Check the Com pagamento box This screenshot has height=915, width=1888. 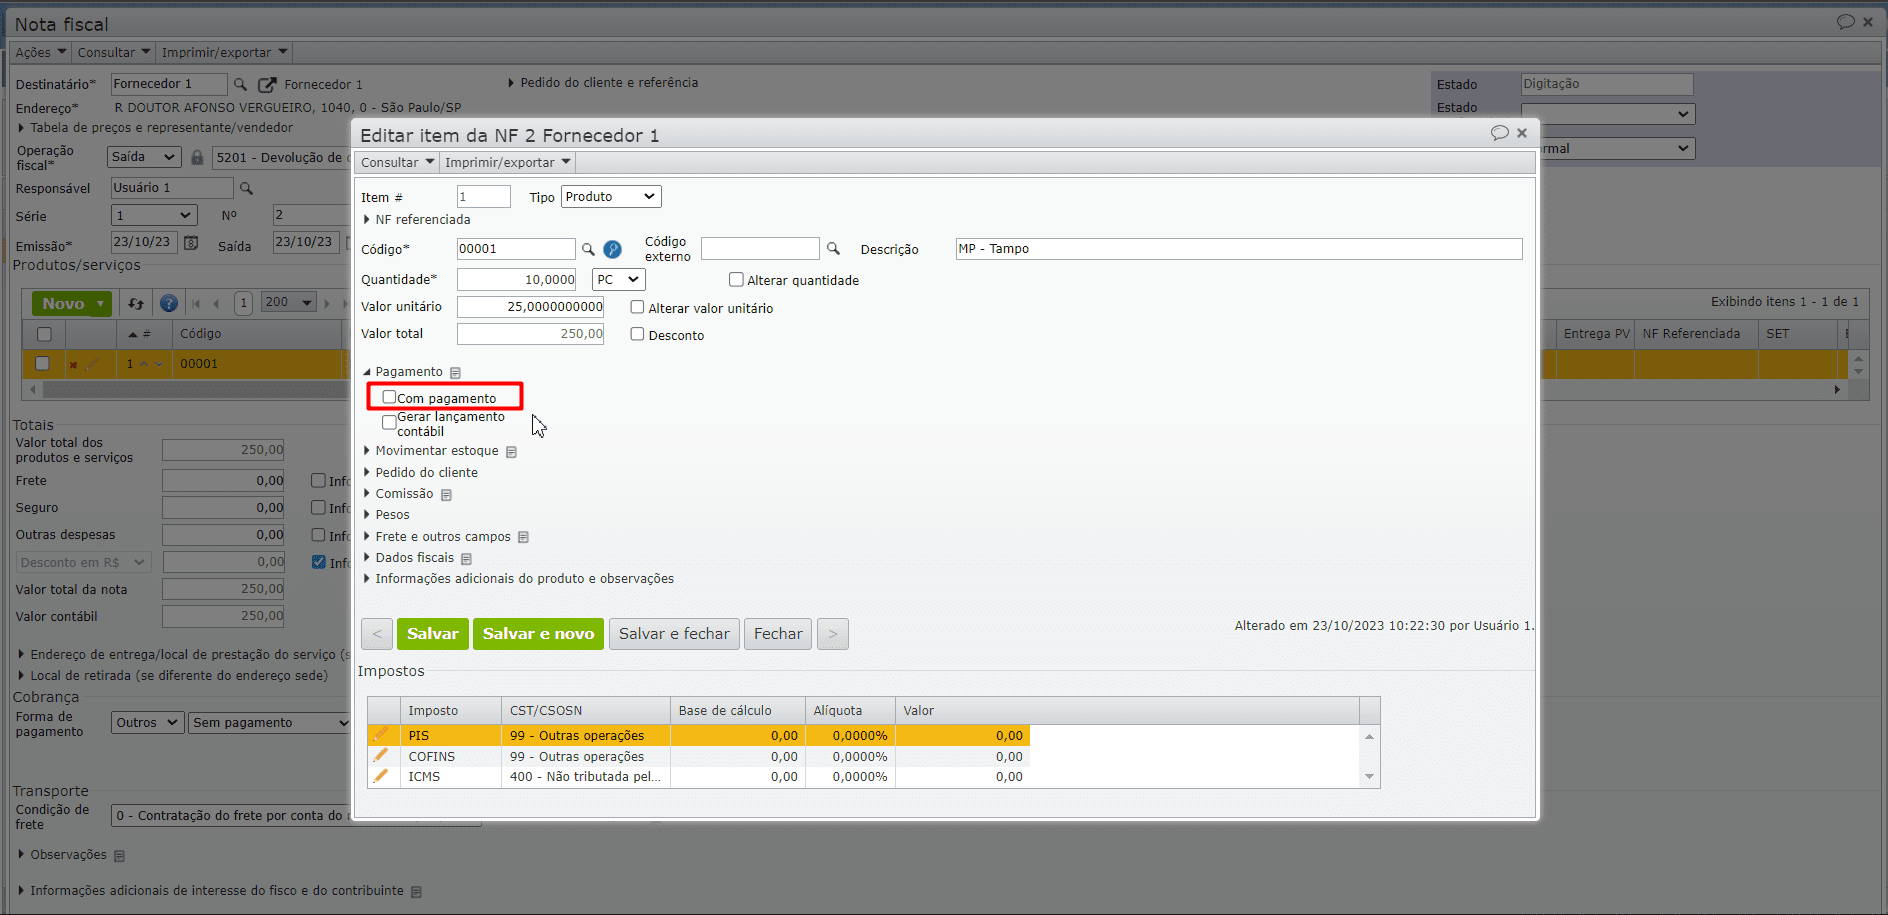(389, 397)
